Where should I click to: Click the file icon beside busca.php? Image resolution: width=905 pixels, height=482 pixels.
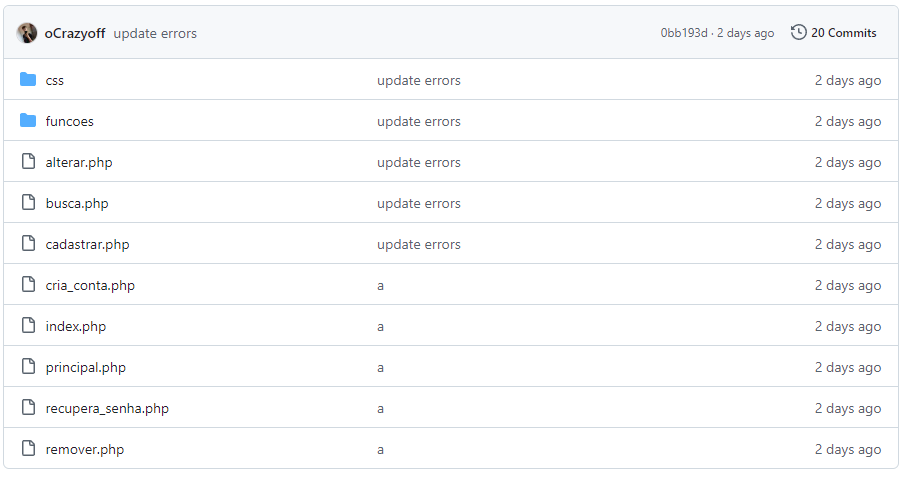tap(28, 202)
